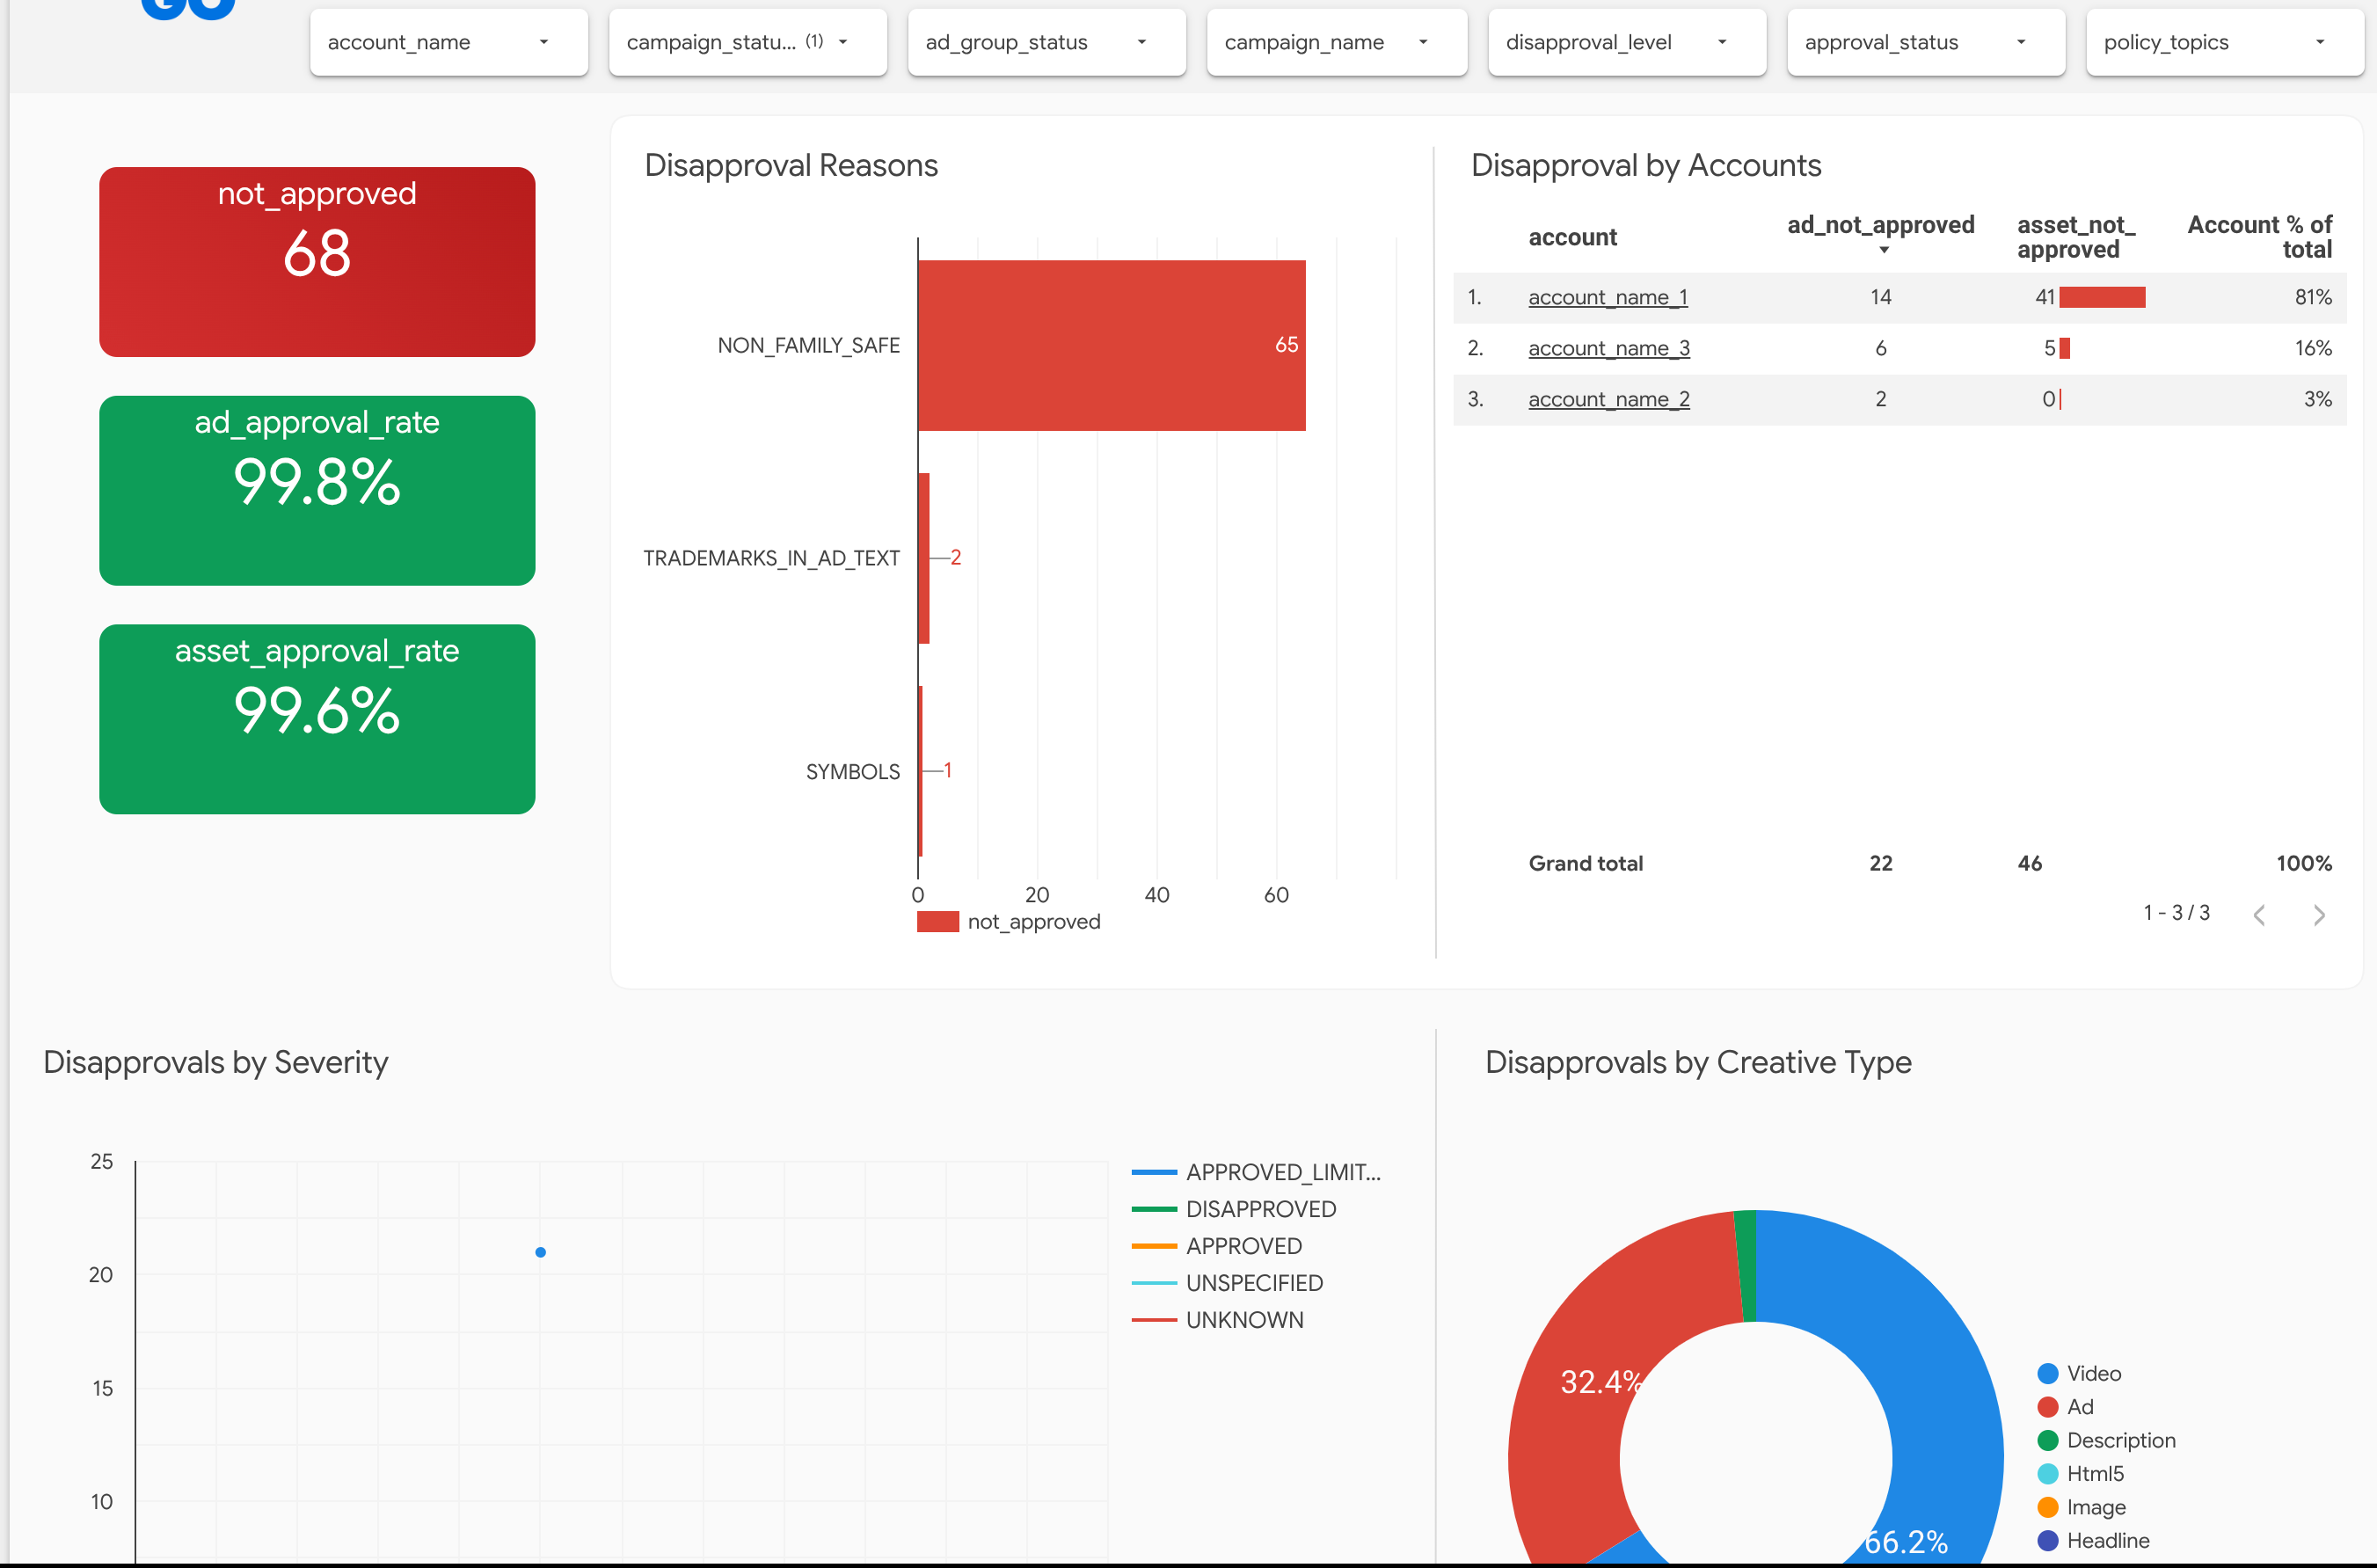Open the account_name_1 link
Viewport: 2377px width, 1568px height.
tap(1607, 297)
